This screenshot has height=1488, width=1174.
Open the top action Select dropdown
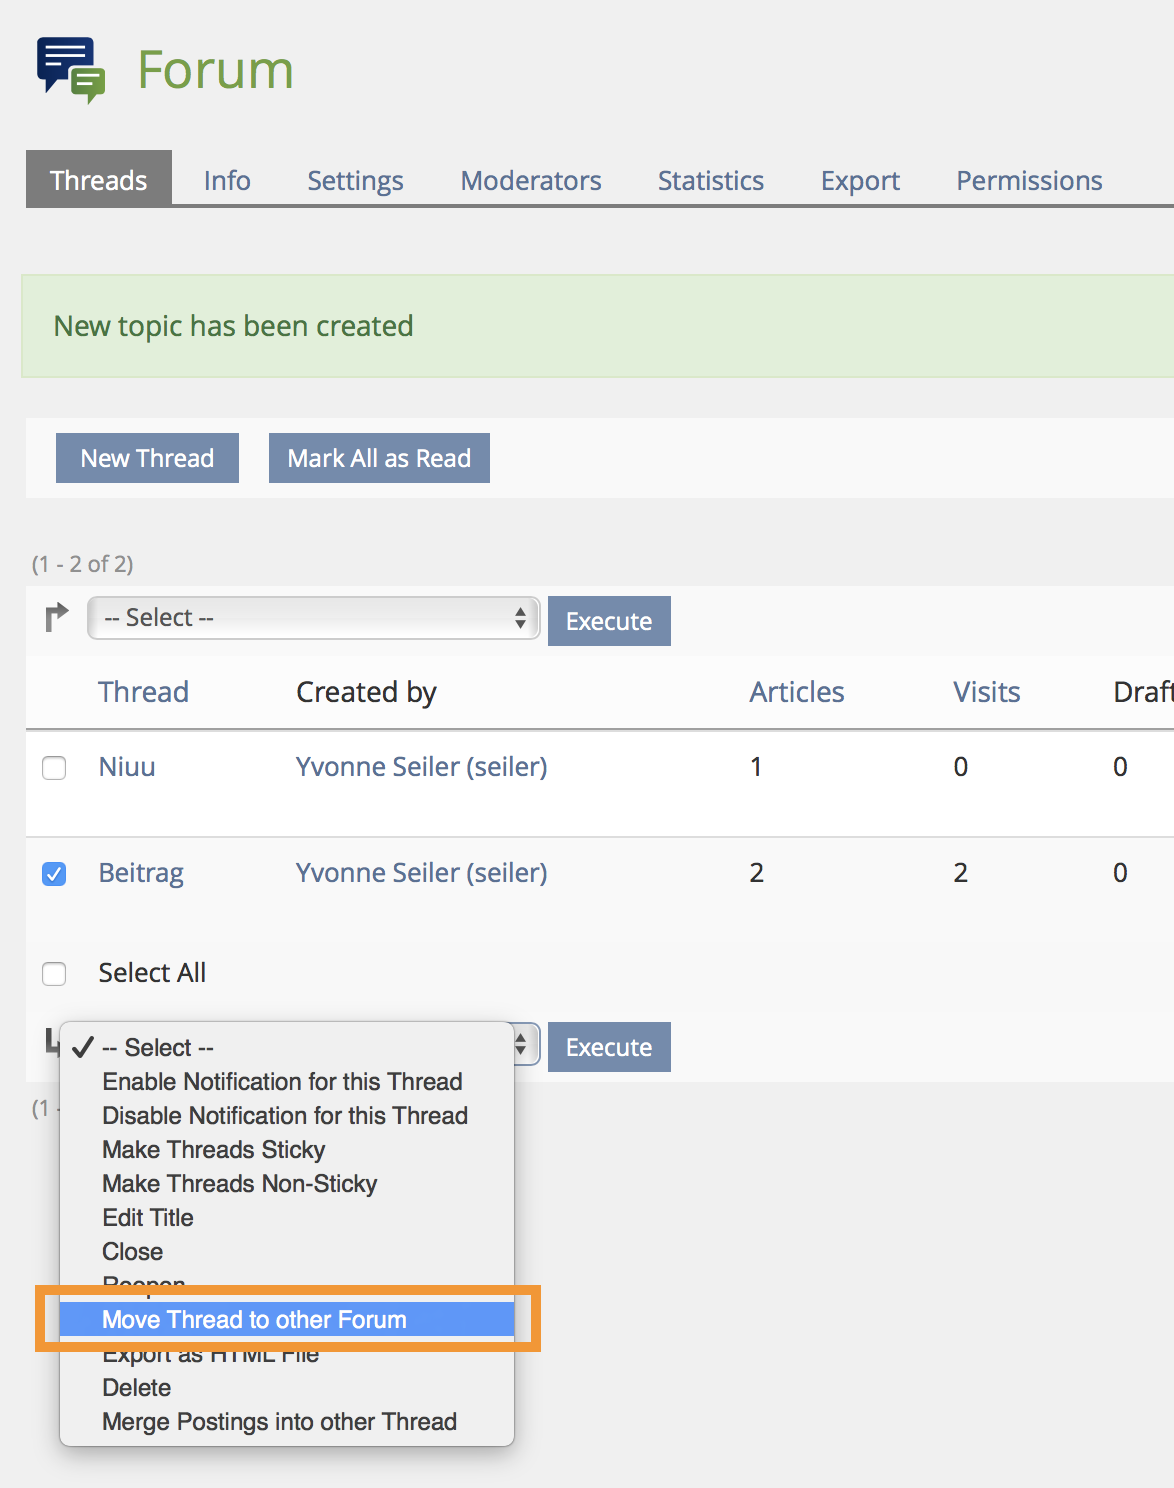tap(313, 618)
